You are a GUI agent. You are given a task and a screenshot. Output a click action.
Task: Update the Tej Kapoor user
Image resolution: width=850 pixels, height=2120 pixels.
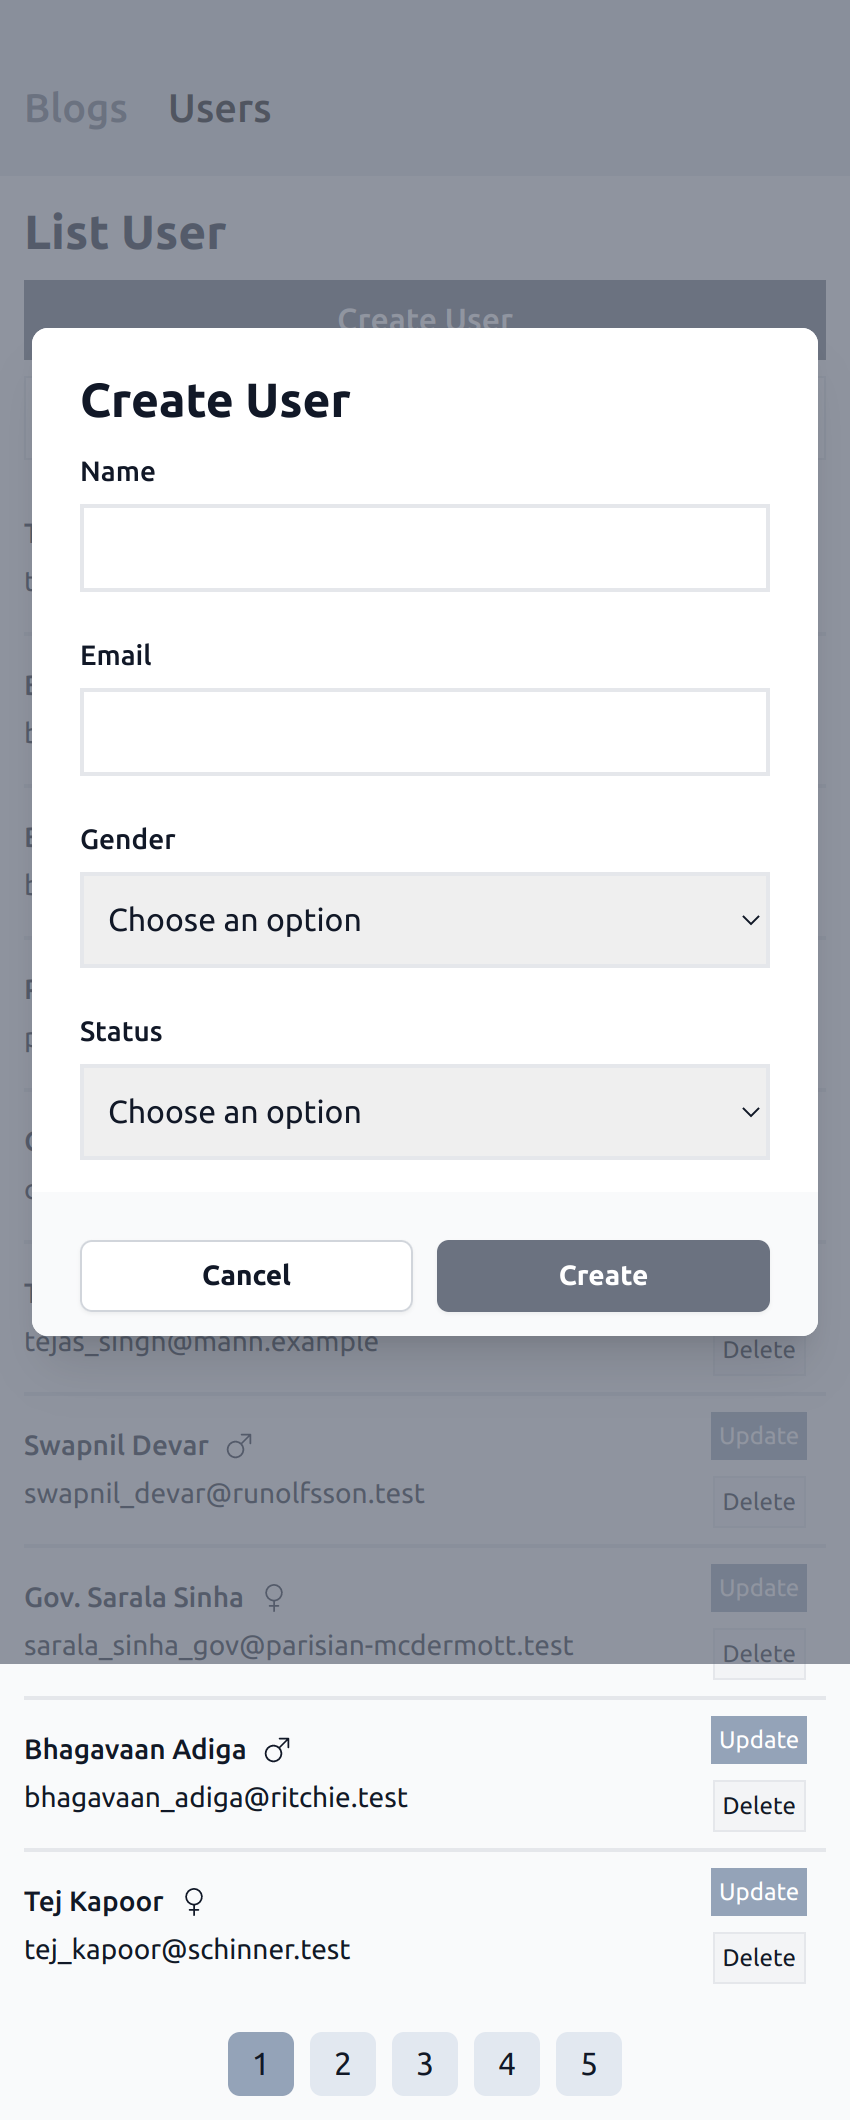[x=758, y=1892]
